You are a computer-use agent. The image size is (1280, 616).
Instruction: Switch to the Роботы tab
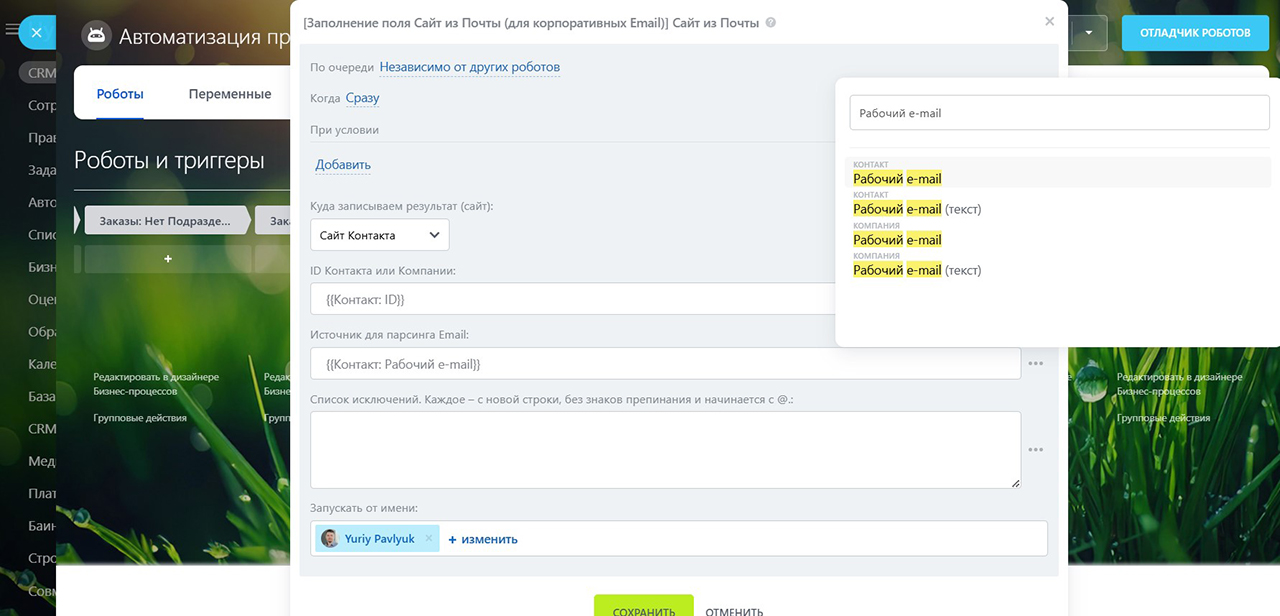pos(120,94)
